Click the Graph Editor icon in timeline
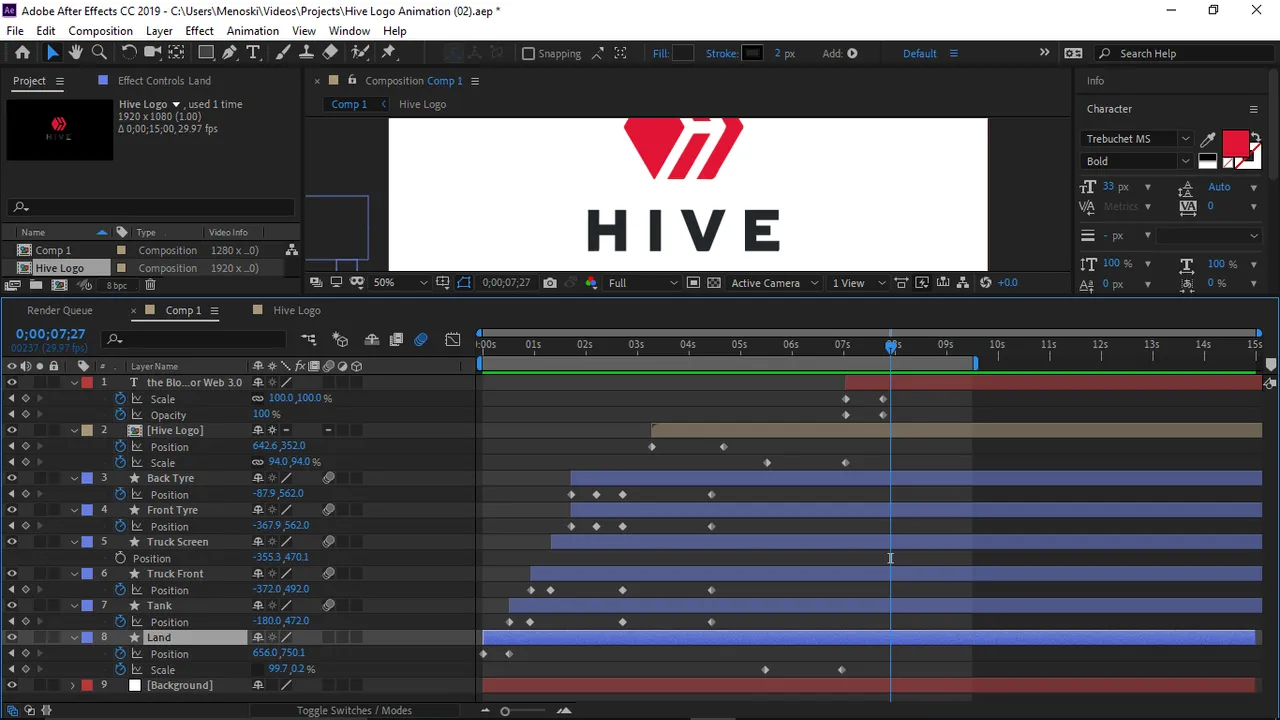Viewport: 1280px width, 720px height. [x=453, y=340]
